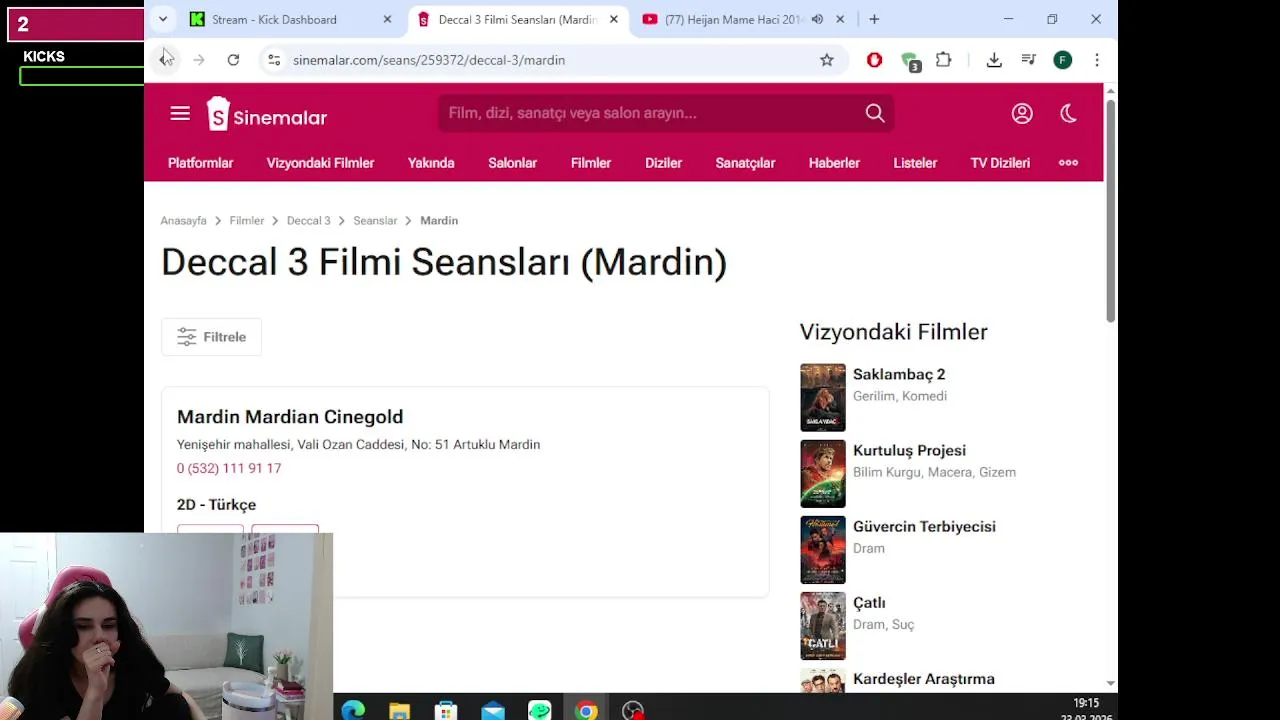Image resolution: width=1280 pixels, height=720 pixels.
Task: Open Mardin Mardian Cinegold cinema title
Action: (290, 417)
